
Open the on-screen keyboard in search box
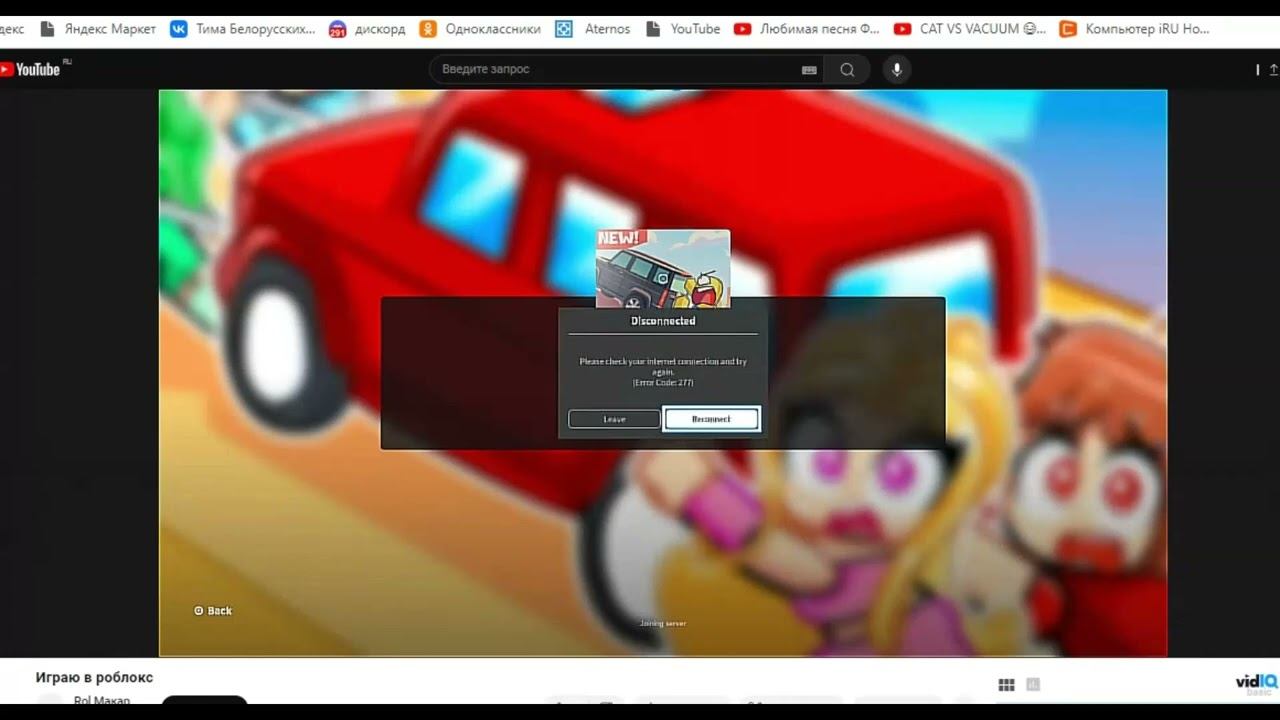[x=809, y=70]
